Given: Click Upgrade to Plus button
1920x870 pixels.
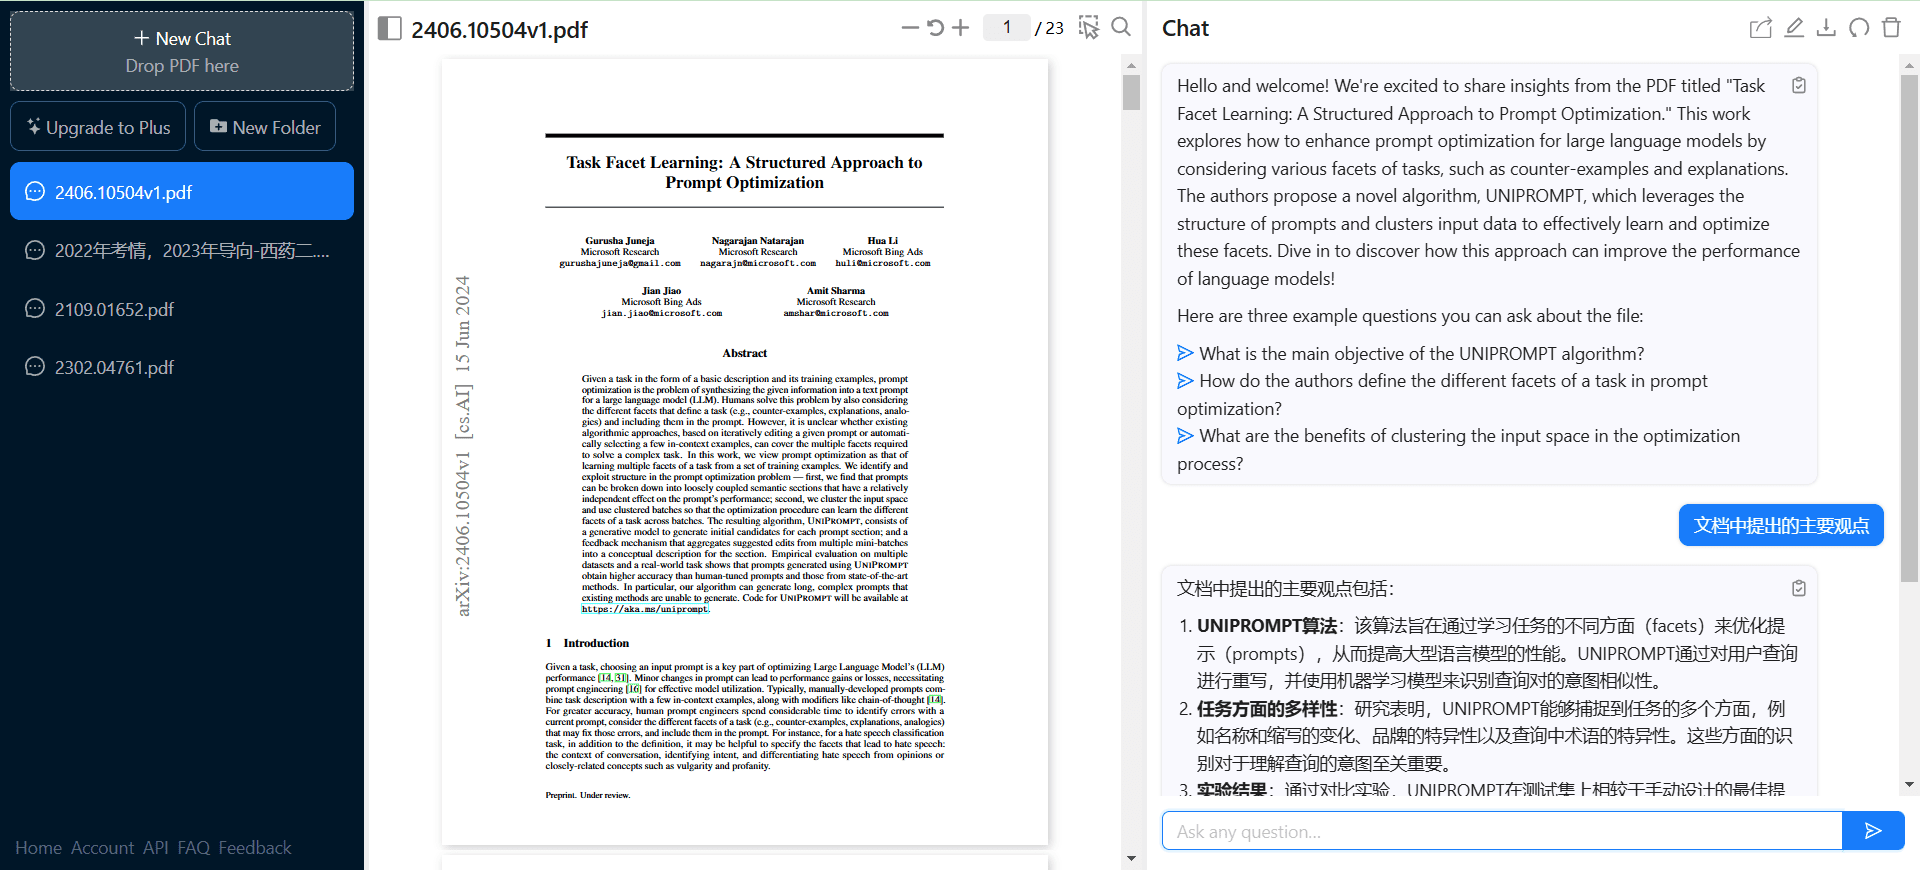Looking at the screenshot, I should click(x=98, y=127).
